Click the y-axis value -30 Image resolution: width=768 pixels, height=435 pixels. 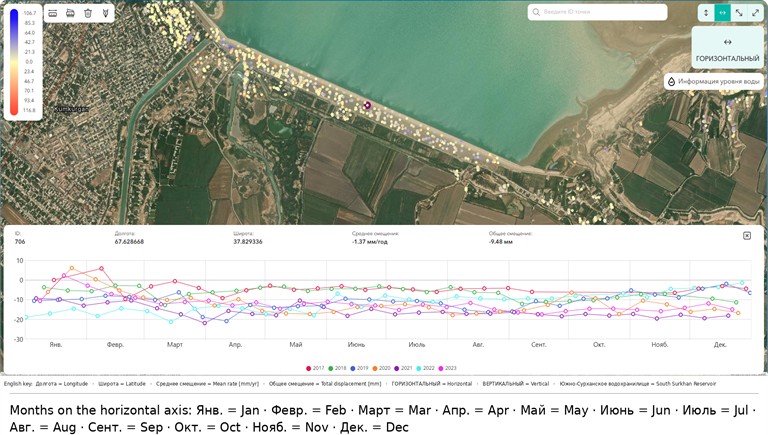click(18, 339)
